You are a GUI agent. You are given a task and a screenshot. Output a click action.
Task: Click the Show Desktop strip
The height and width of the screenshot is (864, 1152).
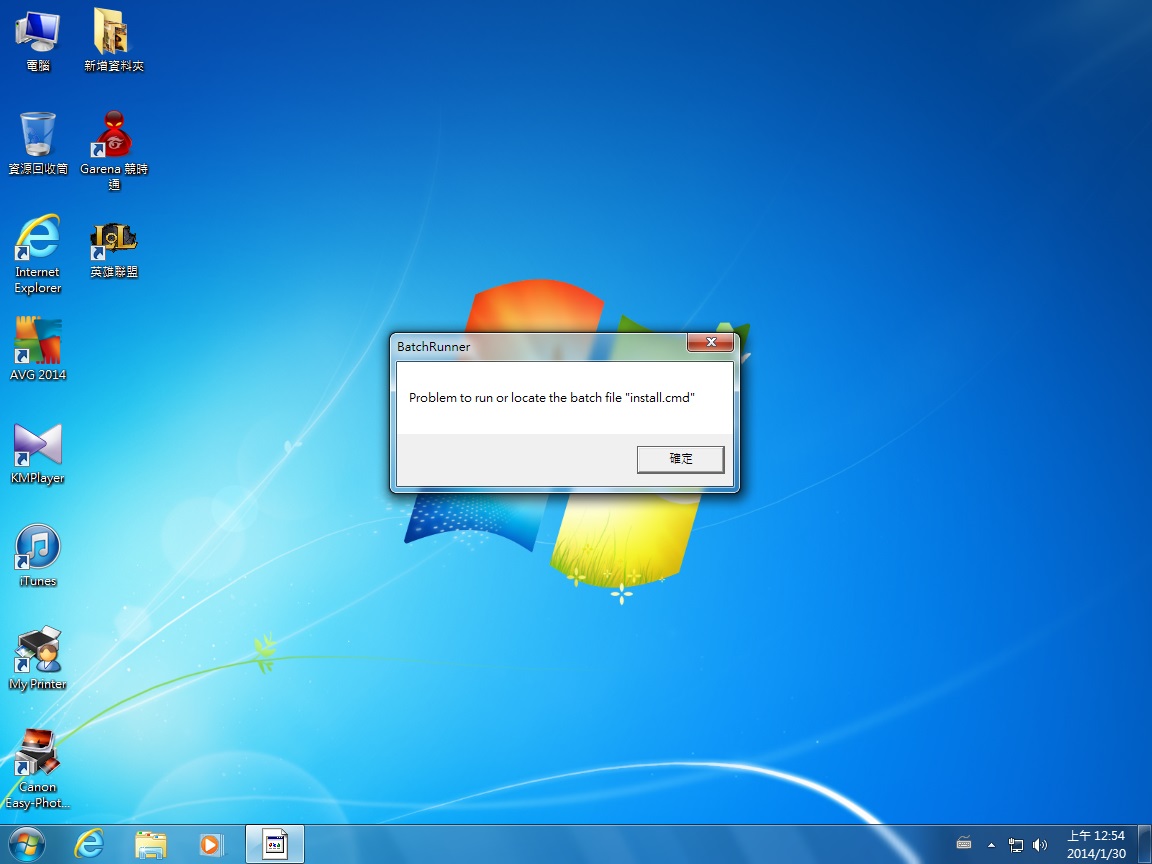(1145, 844)
